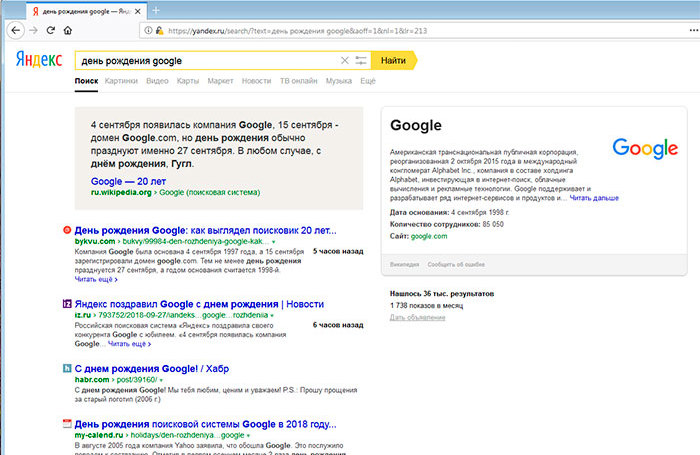Show site information icon in address bar

148,30
